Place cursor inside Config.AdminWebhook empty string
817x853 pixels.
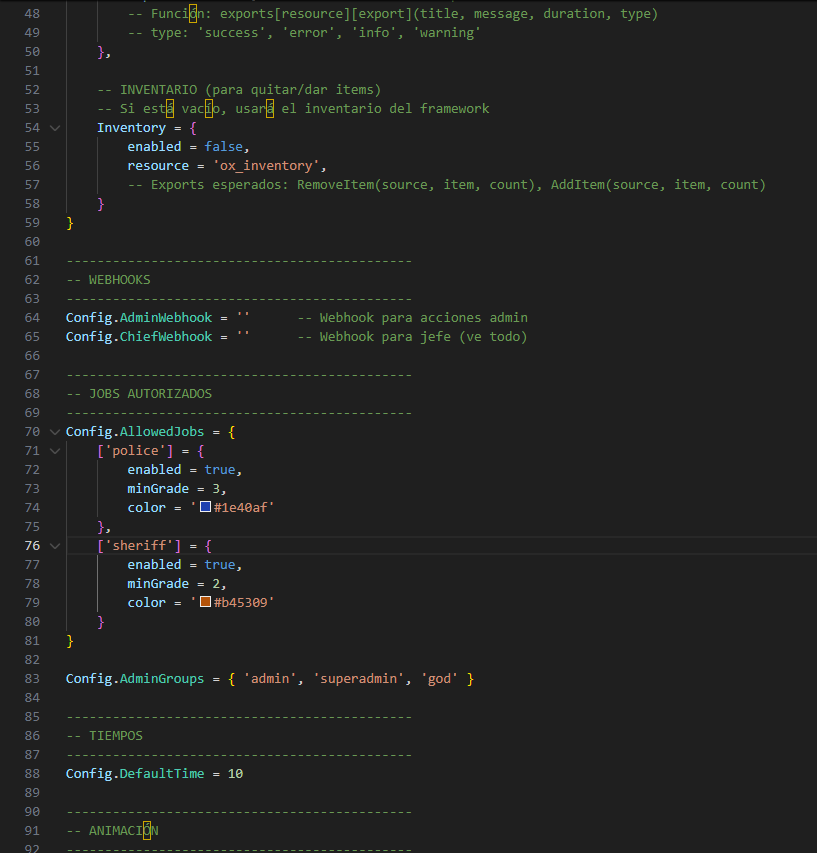point(243,318)
